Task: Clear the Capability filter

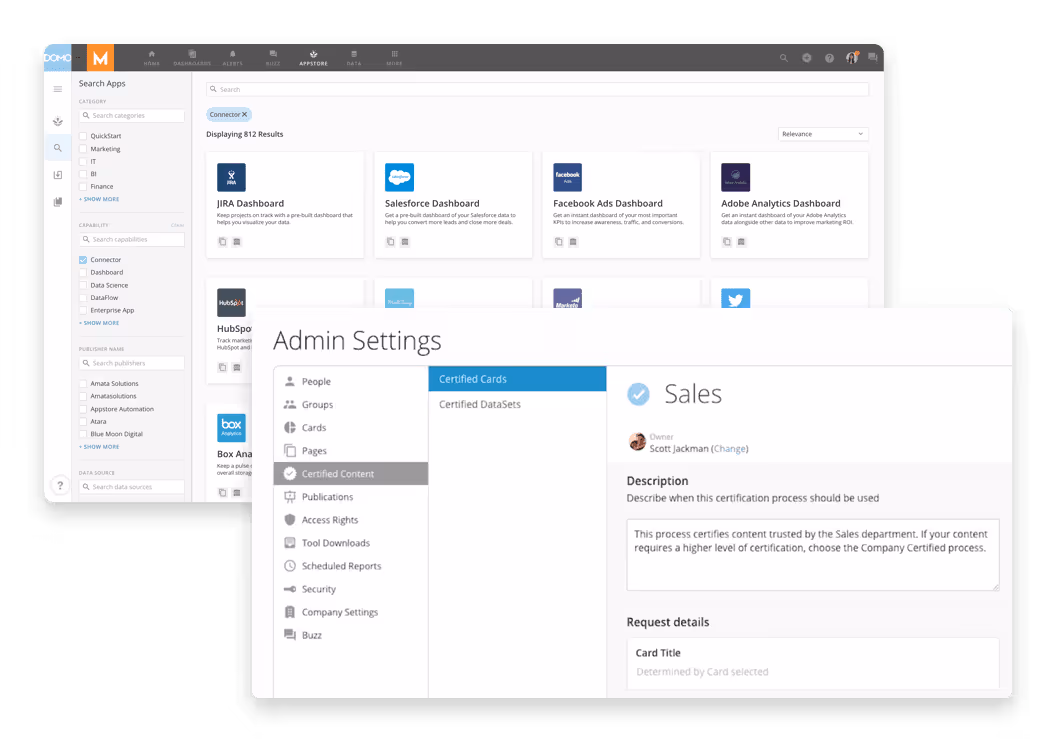Action: [x=177, y=226]
